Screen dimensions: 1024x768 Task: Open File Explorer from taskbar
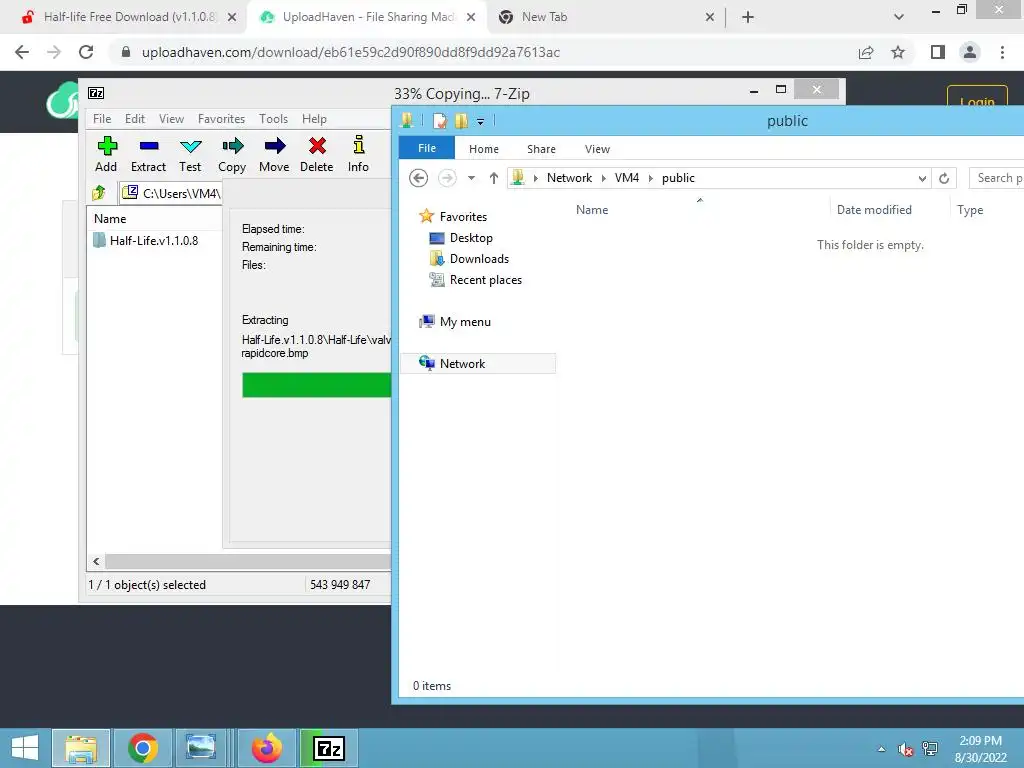(81, 748)
